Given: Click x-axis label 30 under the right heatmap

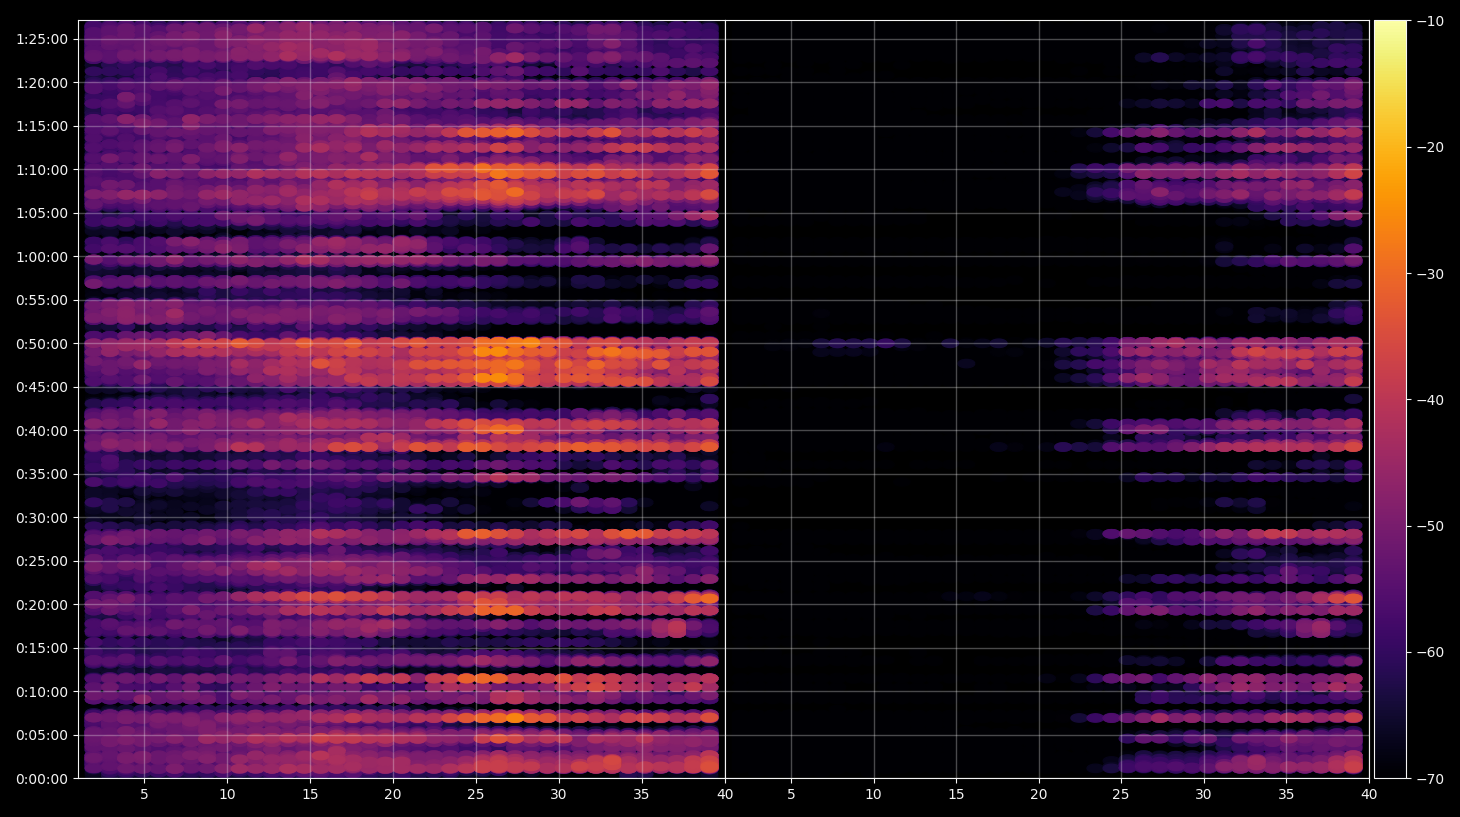Looking at the screenshot, I should [x=1203, y=795].
